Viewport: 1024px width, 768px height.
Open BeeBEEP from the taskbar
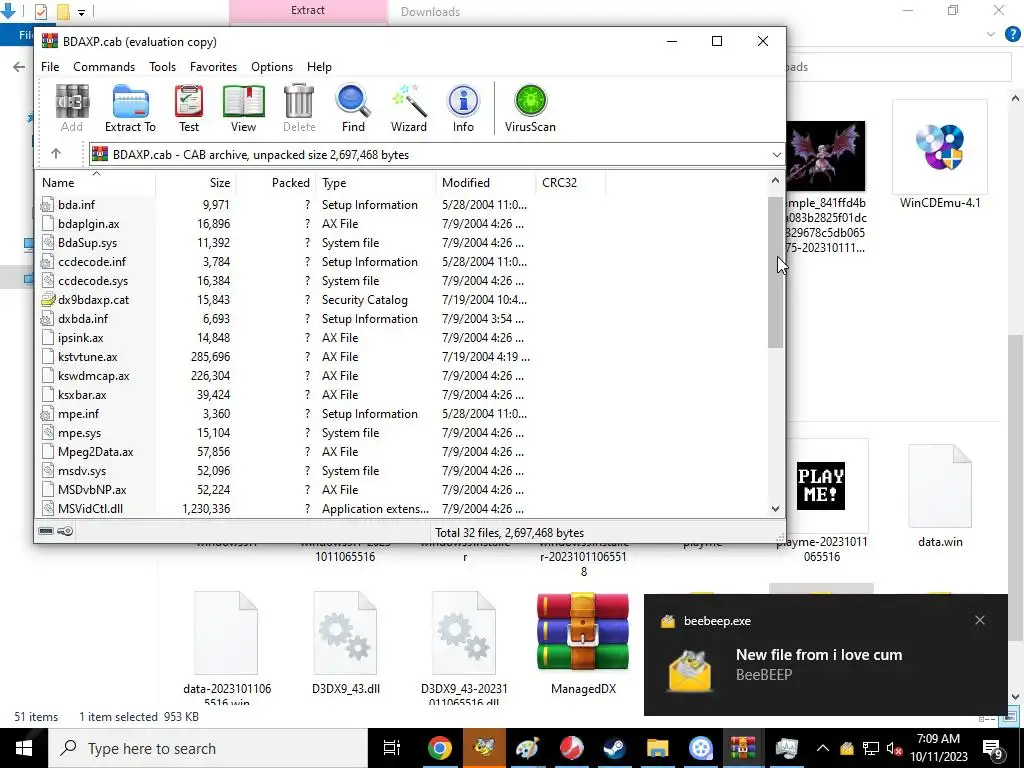click(x=484, y=748)
